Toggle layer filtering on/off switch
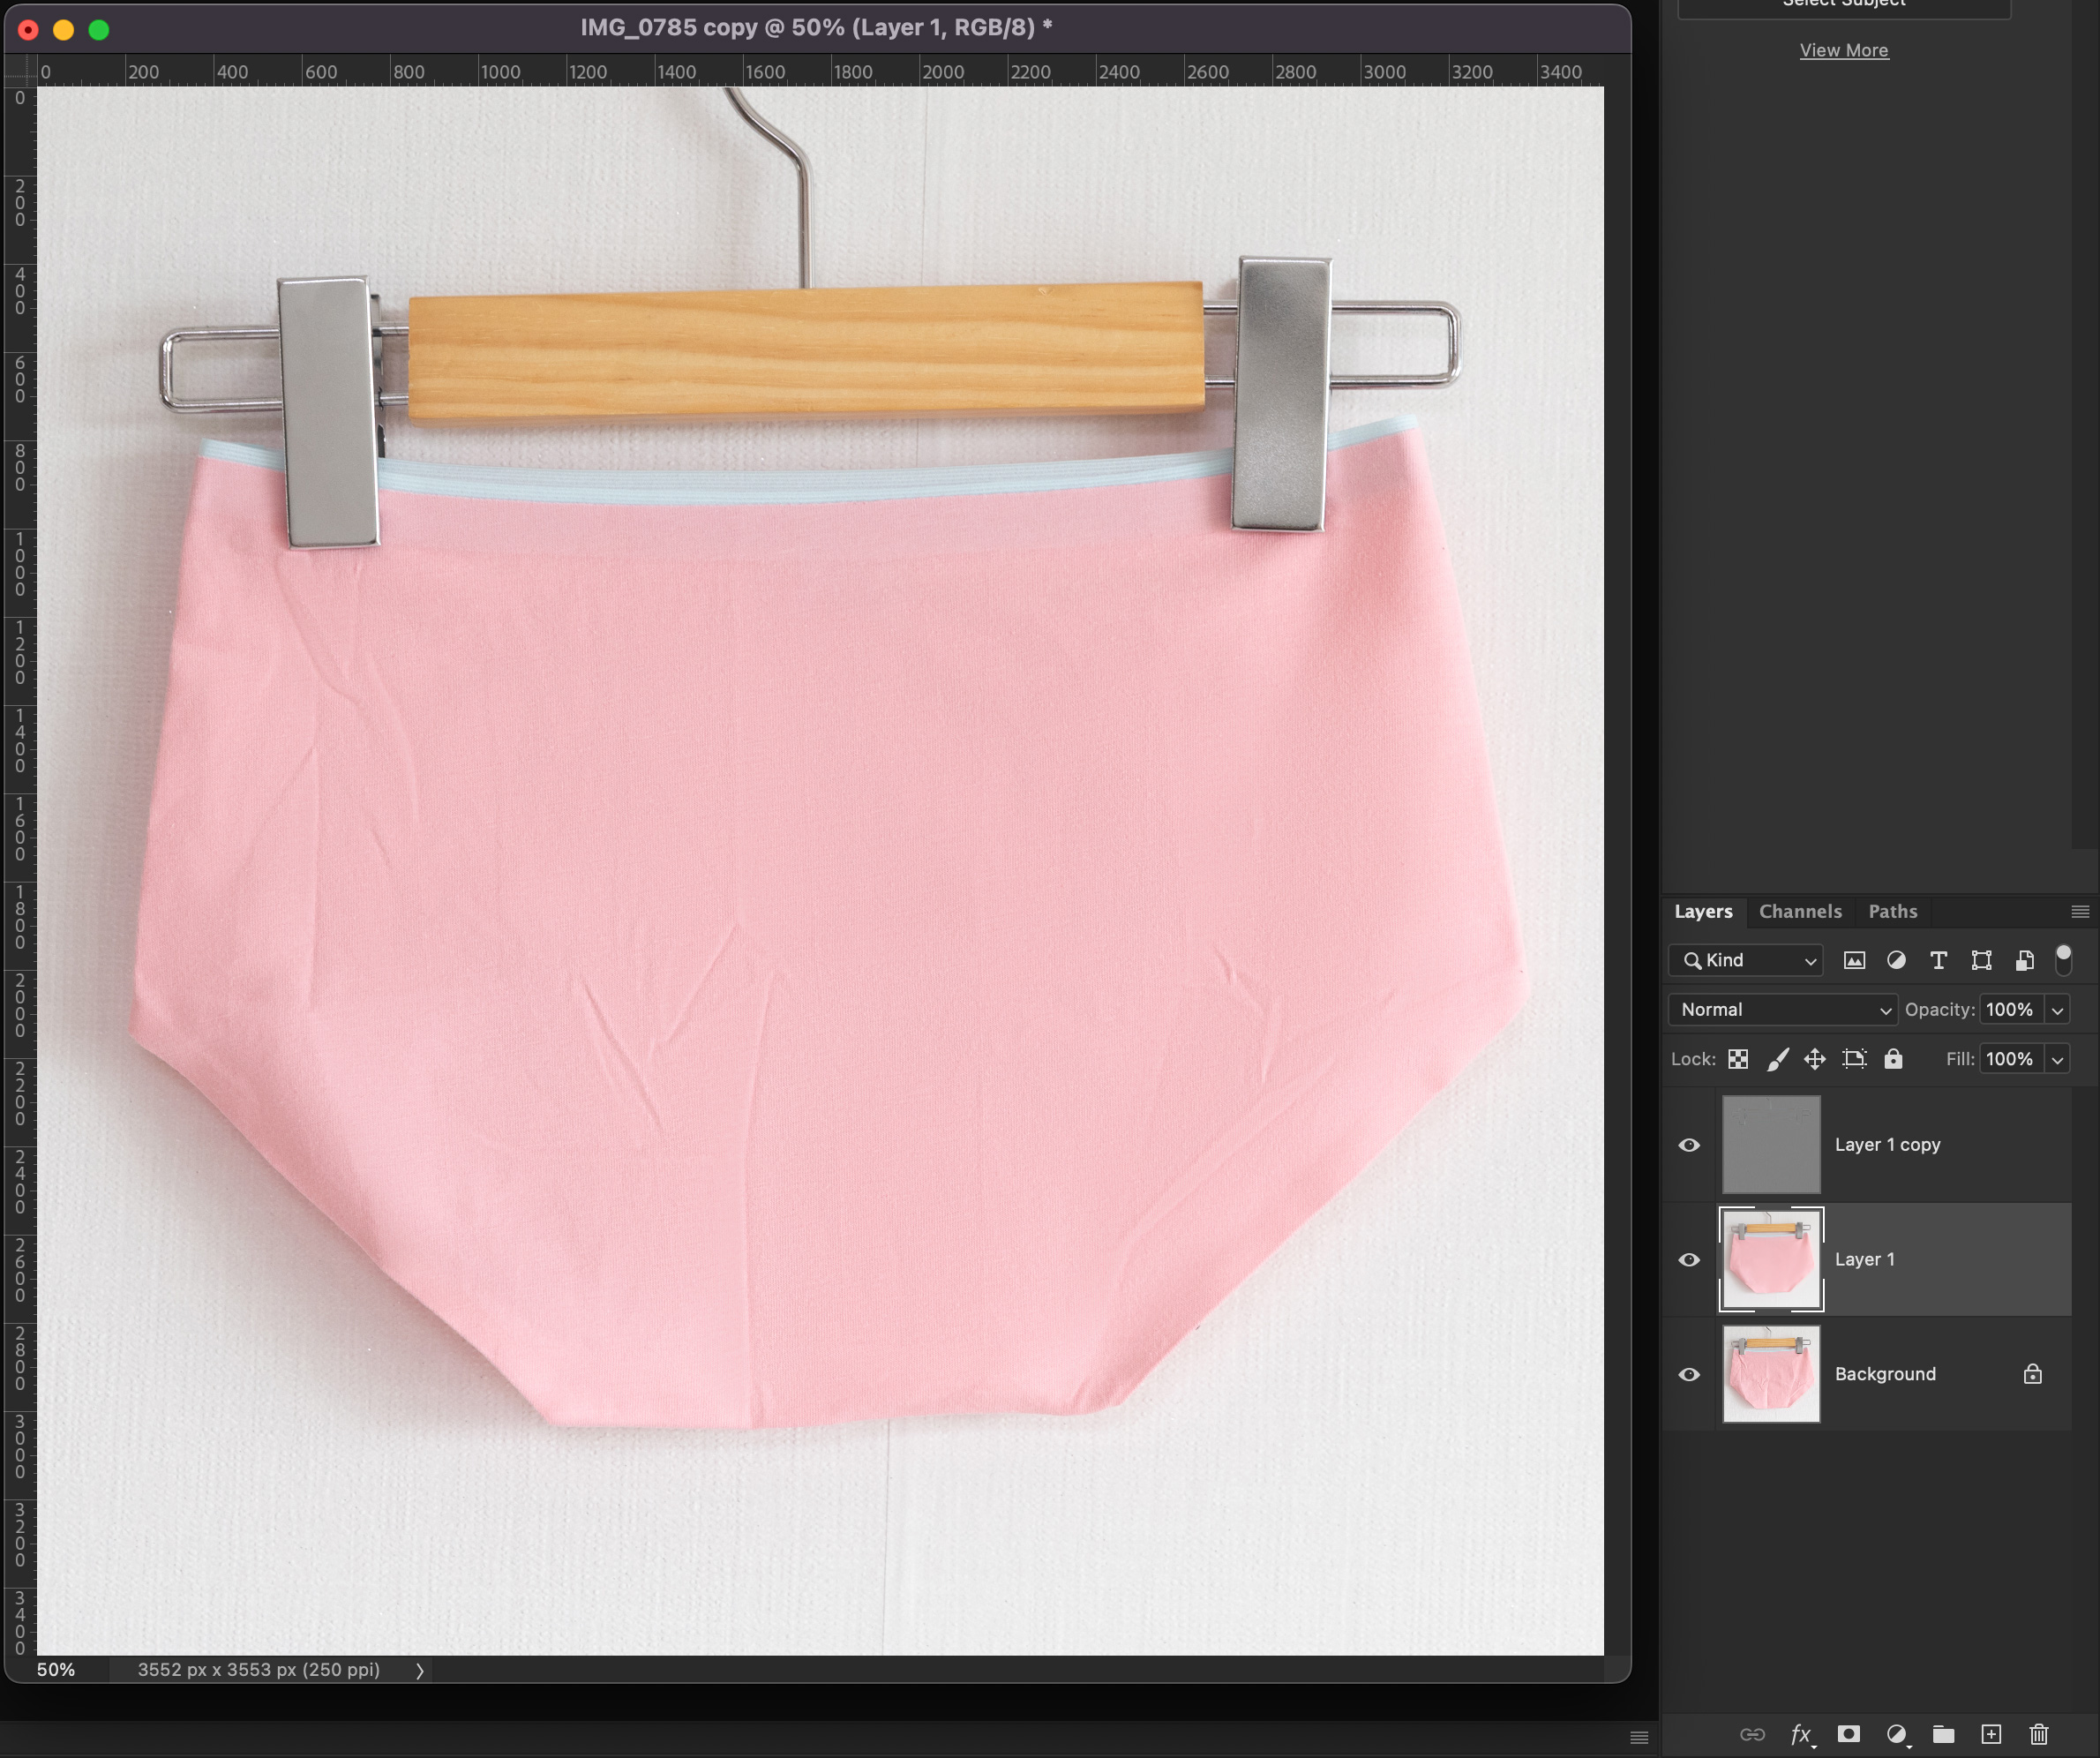Screen dimensions: 2100x1758 pyautogui.click(x=2063, y=959)
